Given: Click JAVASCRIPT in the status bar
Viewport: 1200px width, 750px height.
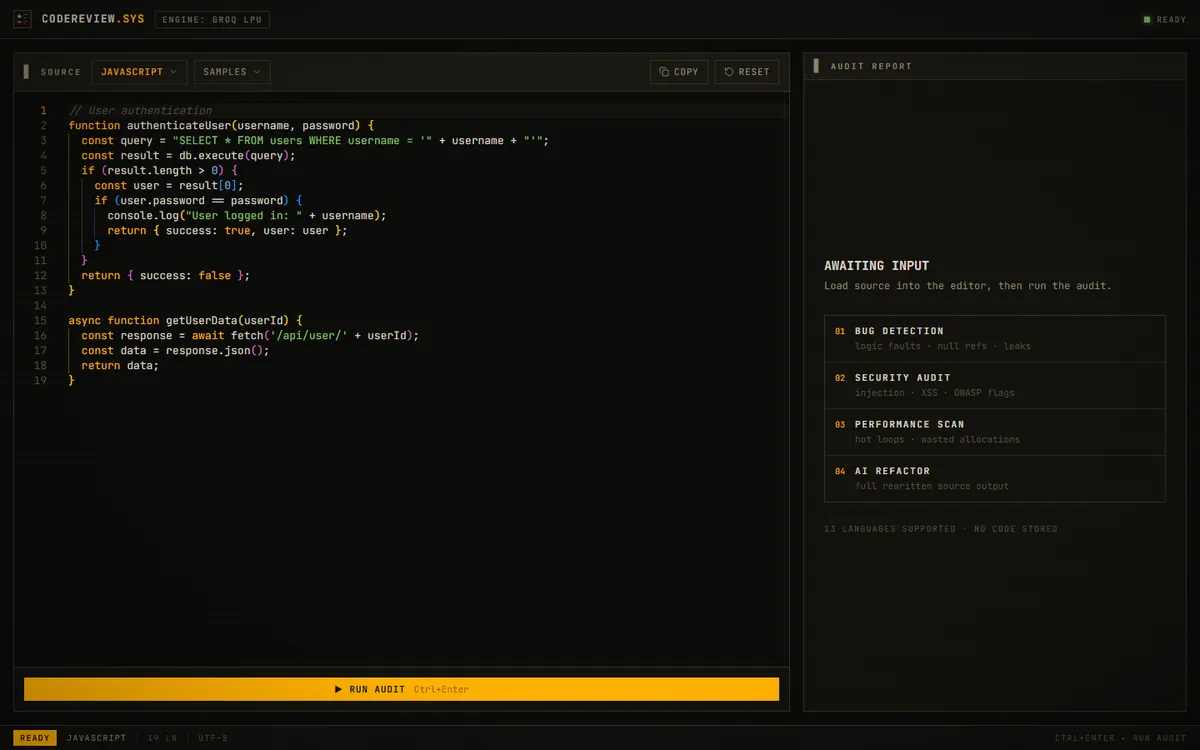Looking at the screenshot, I should click(97, 738).
